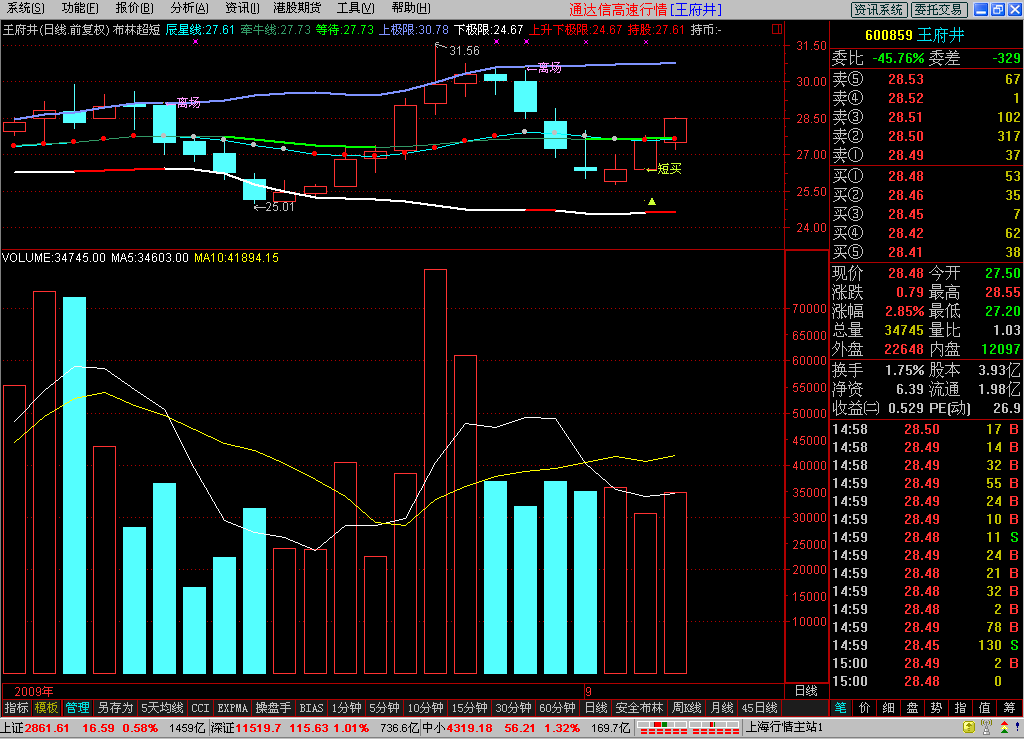This screenshot has width=1024, height=739.
Task: Select the 盘 tab in right panel
Action: coord(913,708)
